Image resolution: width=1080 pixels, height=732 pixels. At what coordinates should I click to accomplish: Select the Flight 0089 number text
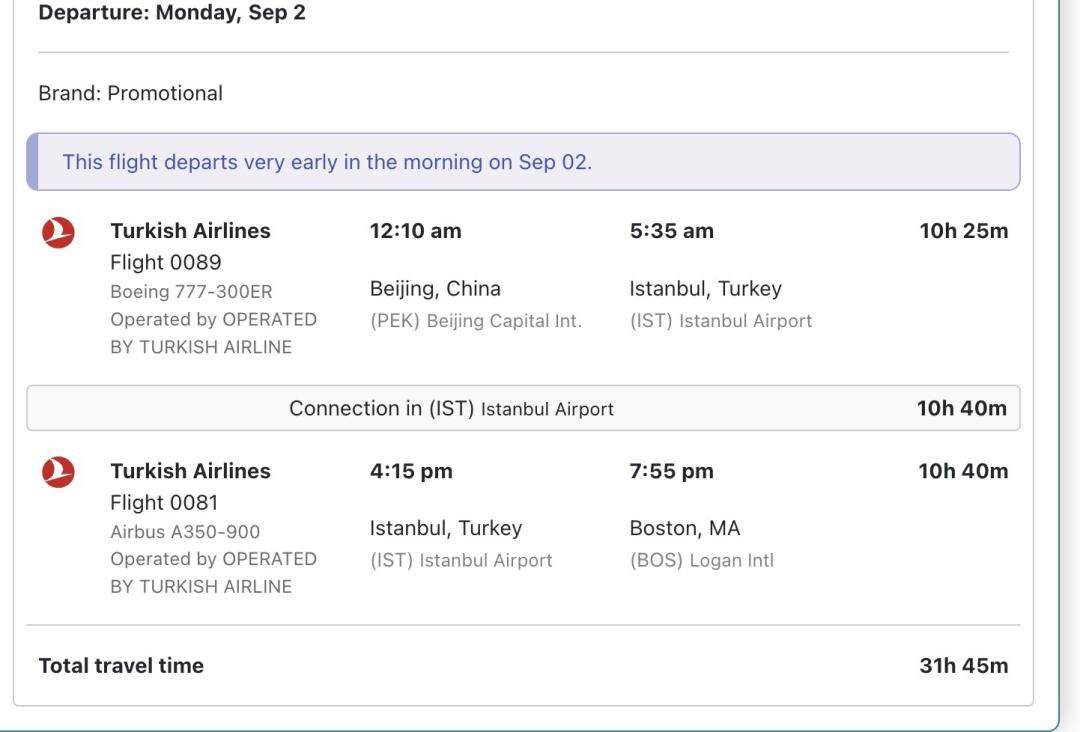pos(165,262)
